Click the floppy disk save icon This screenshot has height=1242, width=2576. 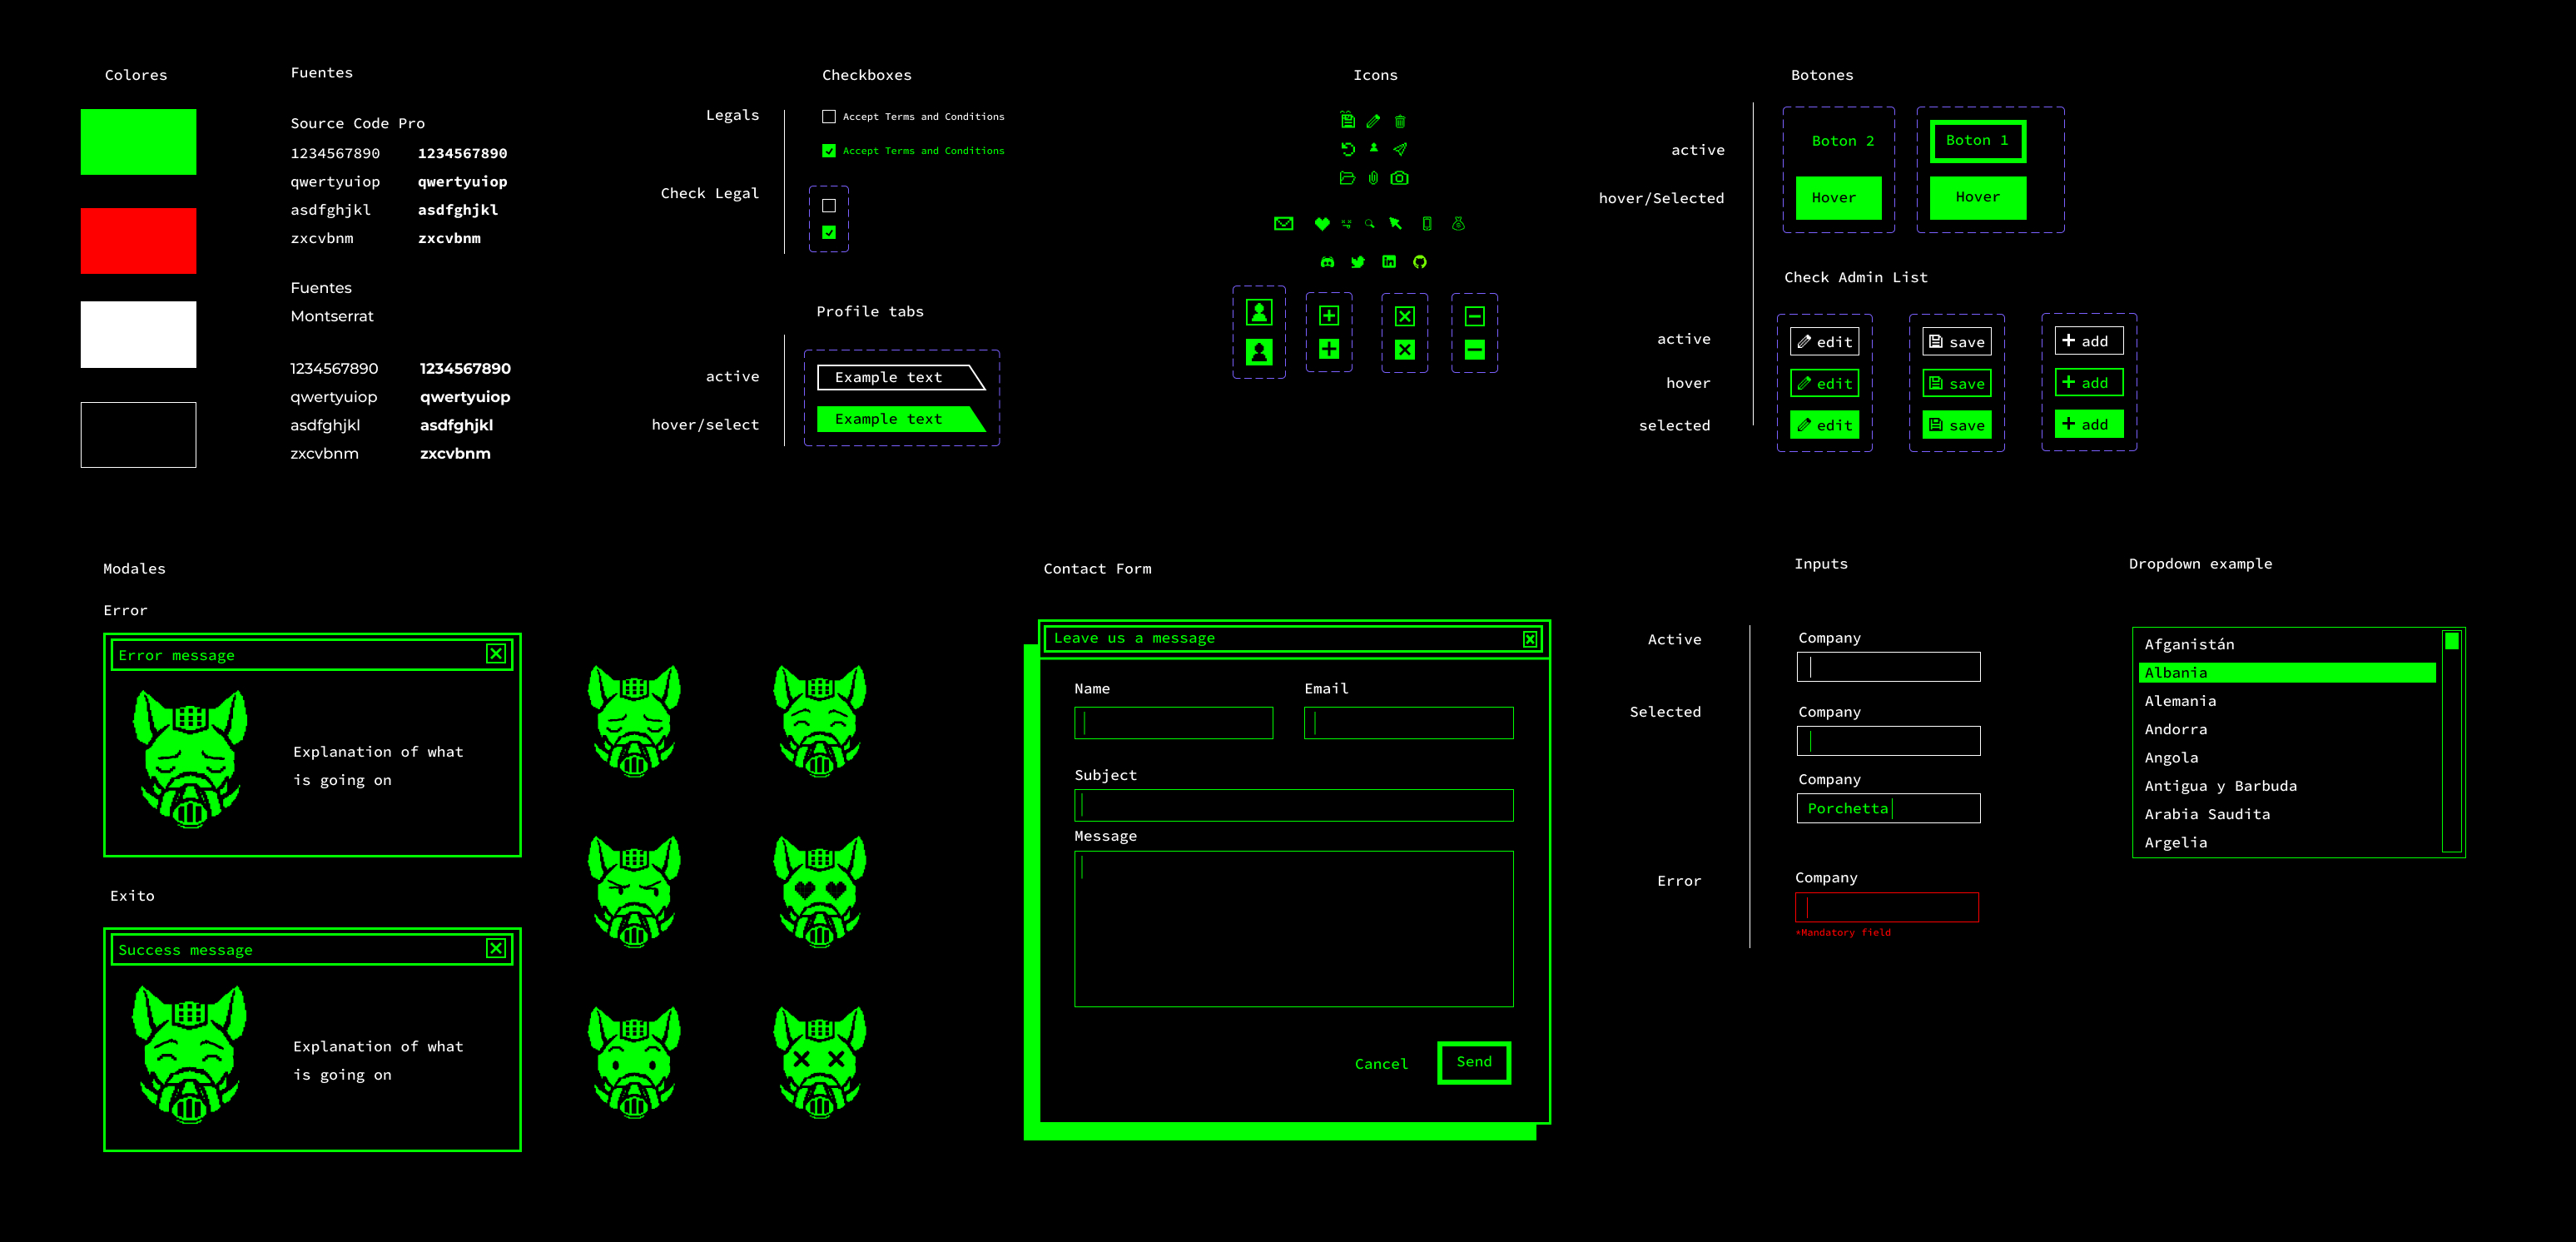pyautogui.click(x=1348, y=120)
